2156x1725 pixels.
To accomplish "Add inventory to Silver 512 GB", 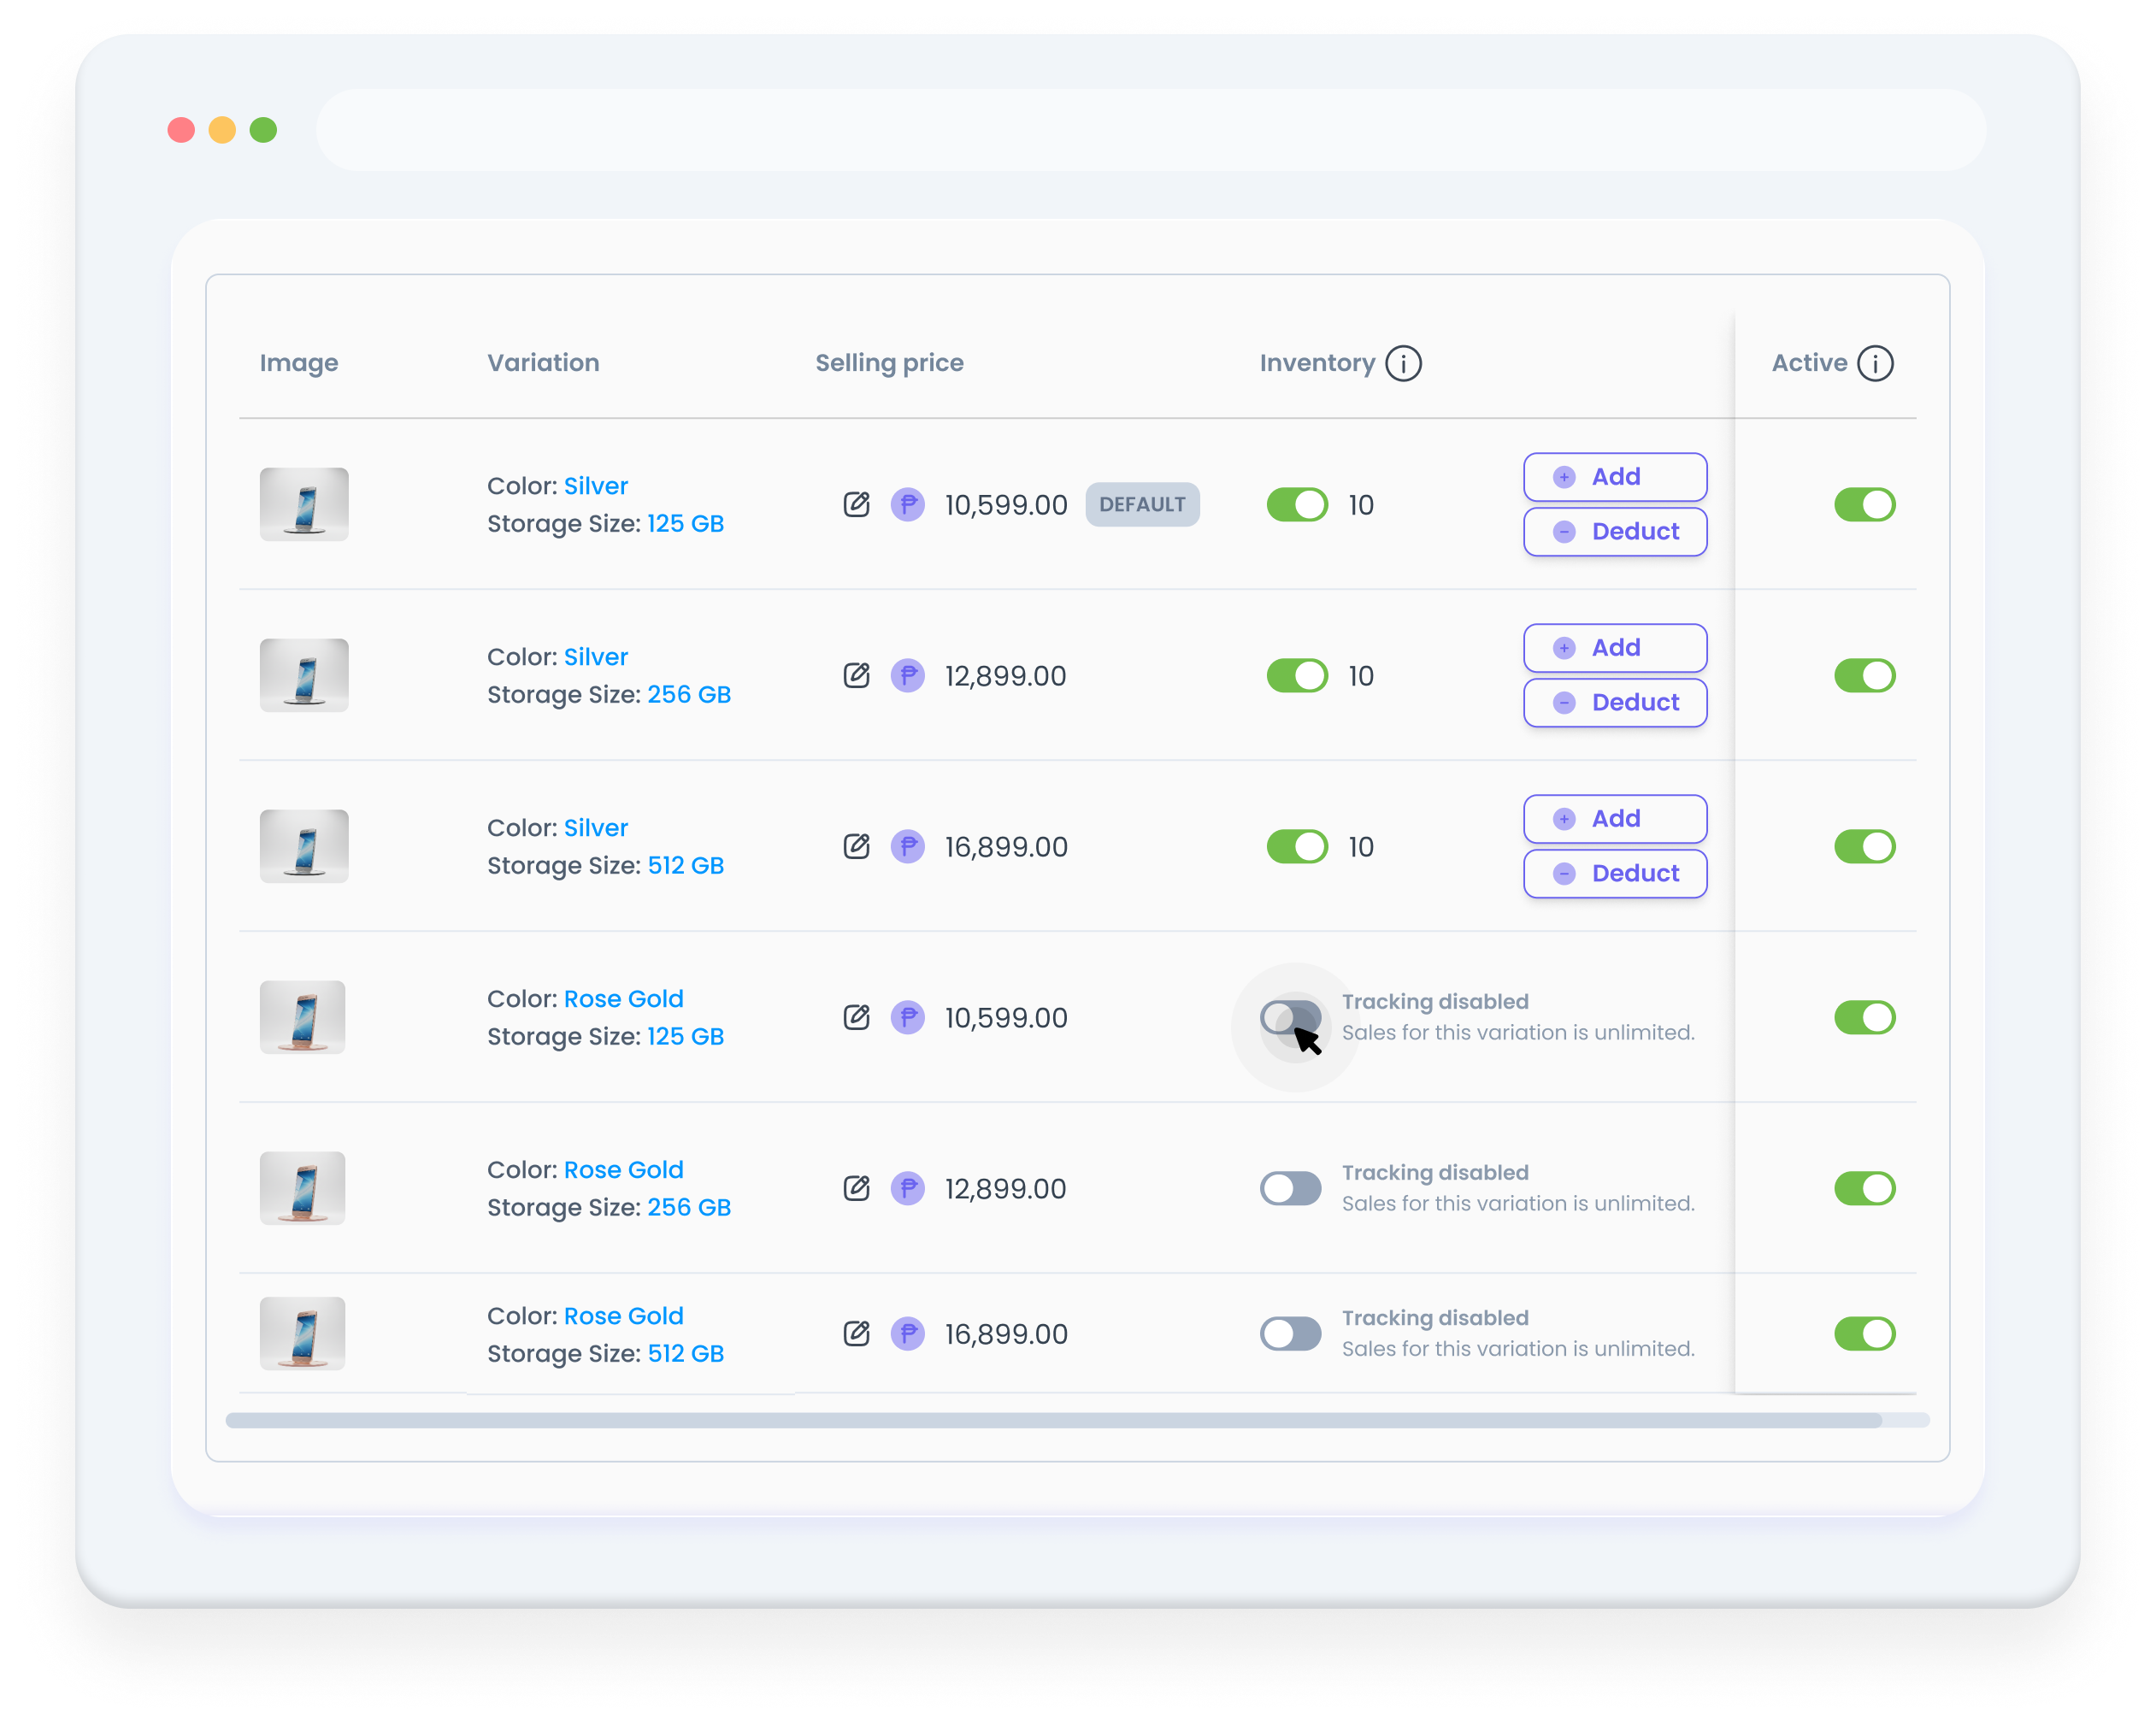I will click(1614, 819).
